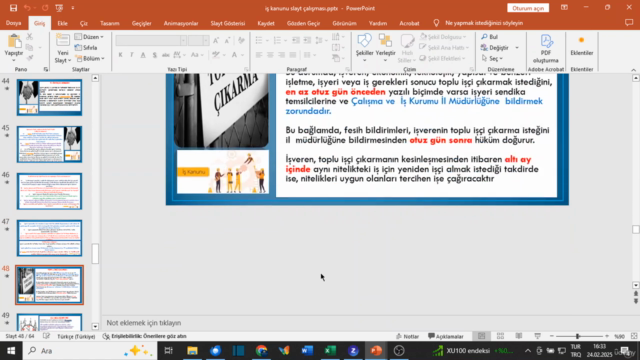
Task: Switch to the Ekle tab
Action: click(x=62, y=23)
